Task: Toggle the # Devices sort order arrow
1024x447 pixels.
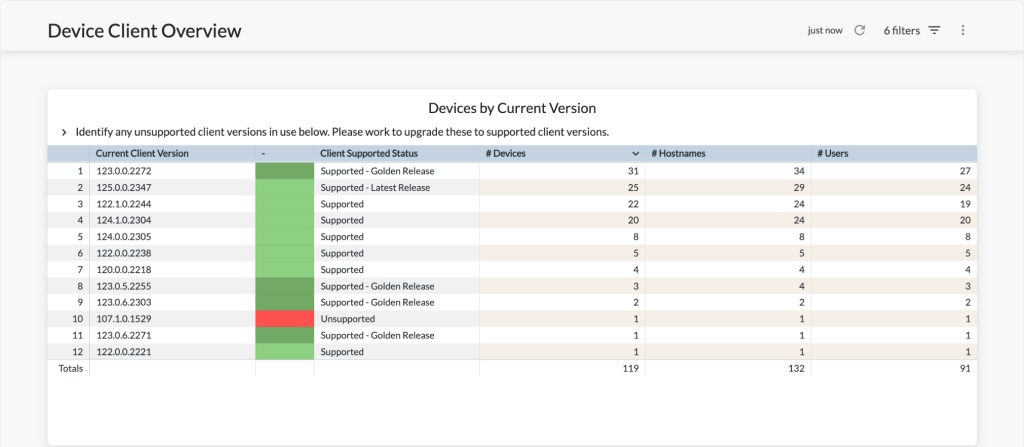Action: click(635, 154)
